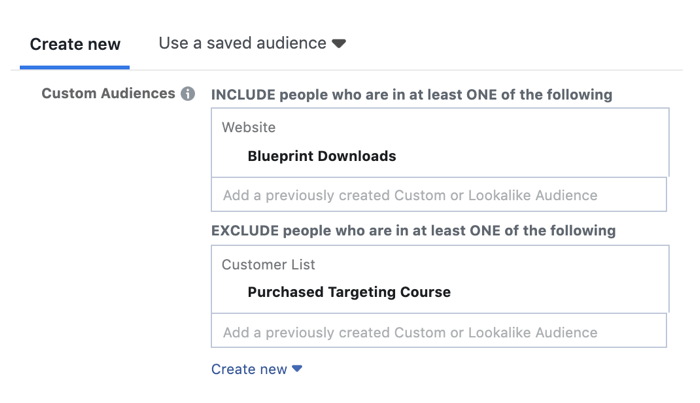Expand the Create new link menu below exclusions

click(257, 369)
